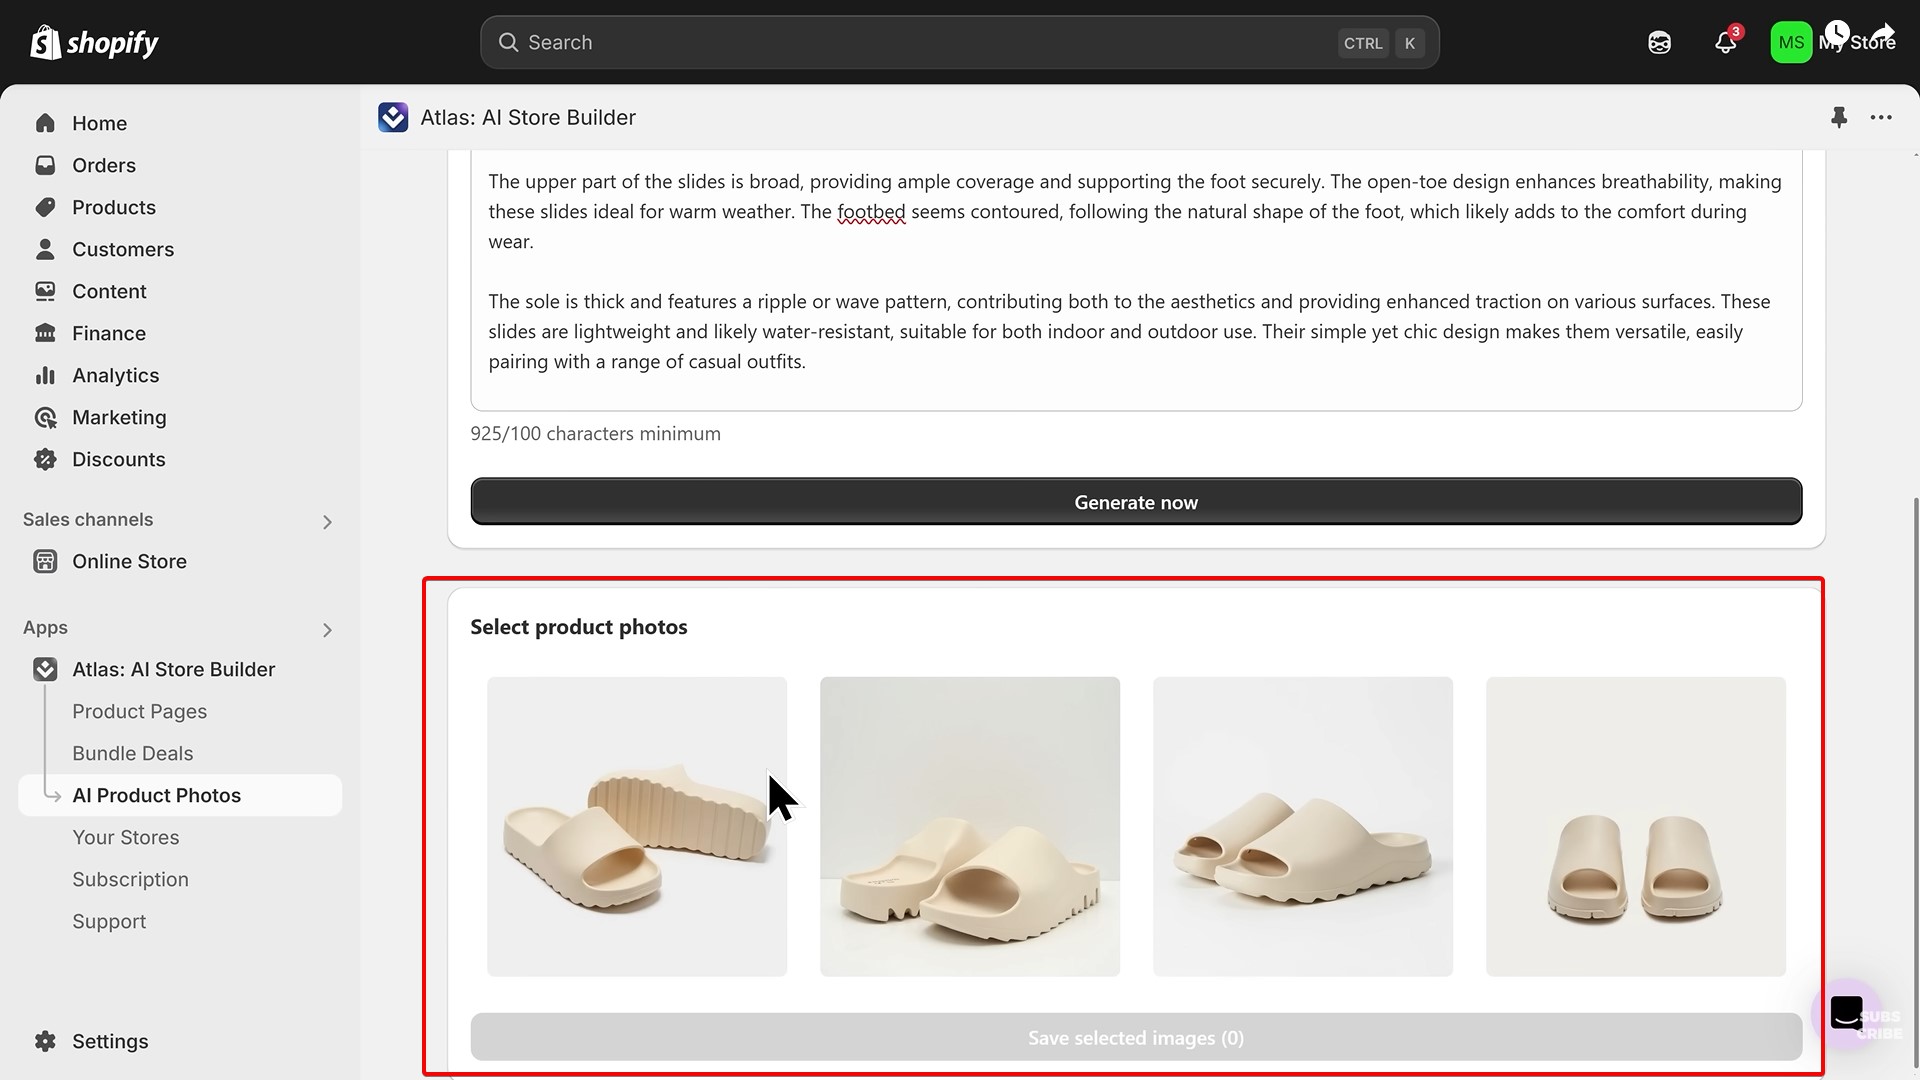Select the first slides product photo
The width and height of the screenshot is (1920, 1080).
click(637, 826)
